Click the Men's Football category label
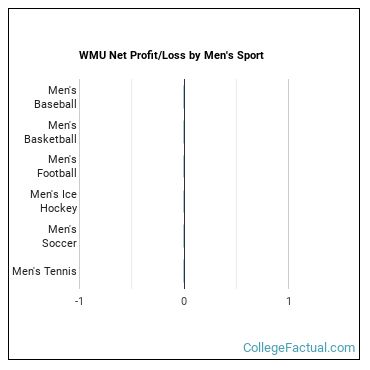370x370 pixels. coord(57,166)
